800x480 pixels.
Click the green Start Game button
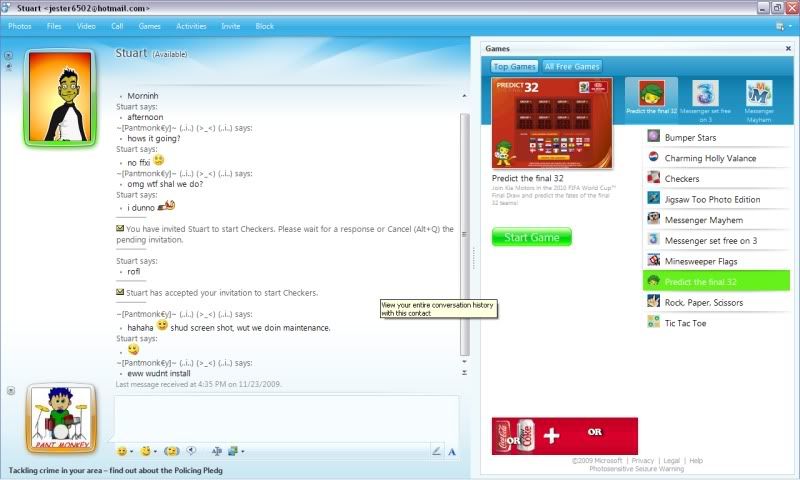tap(532, 237)
